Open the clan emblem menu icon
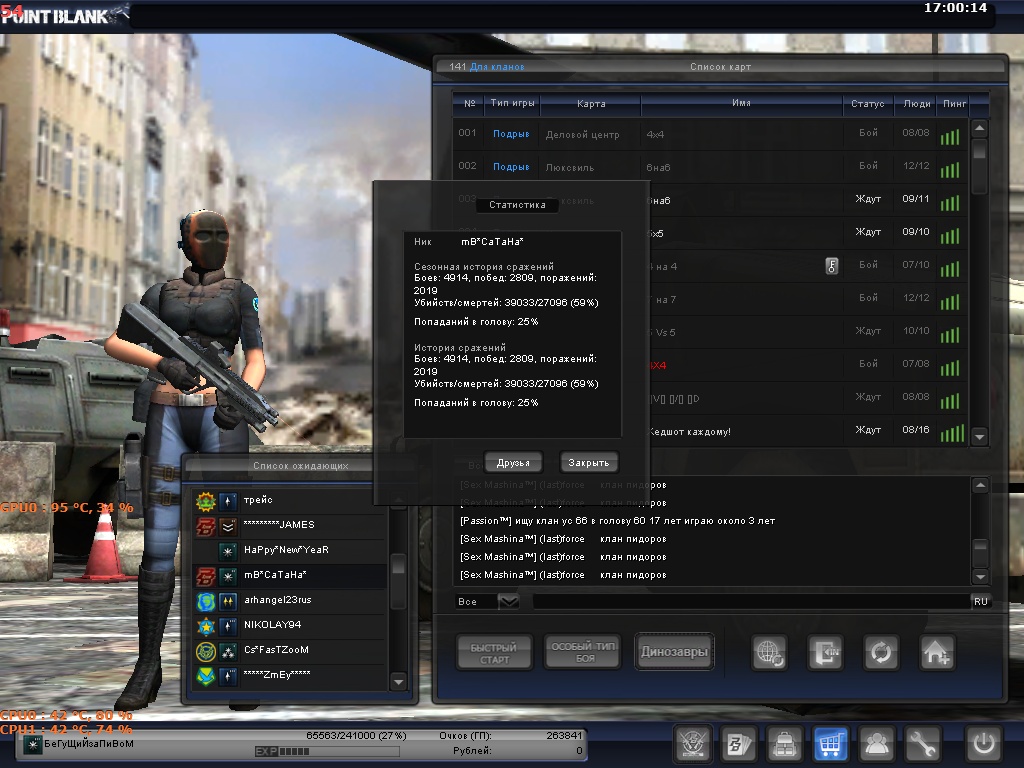This screenshot has width=1024, height=768. [692, 743]
